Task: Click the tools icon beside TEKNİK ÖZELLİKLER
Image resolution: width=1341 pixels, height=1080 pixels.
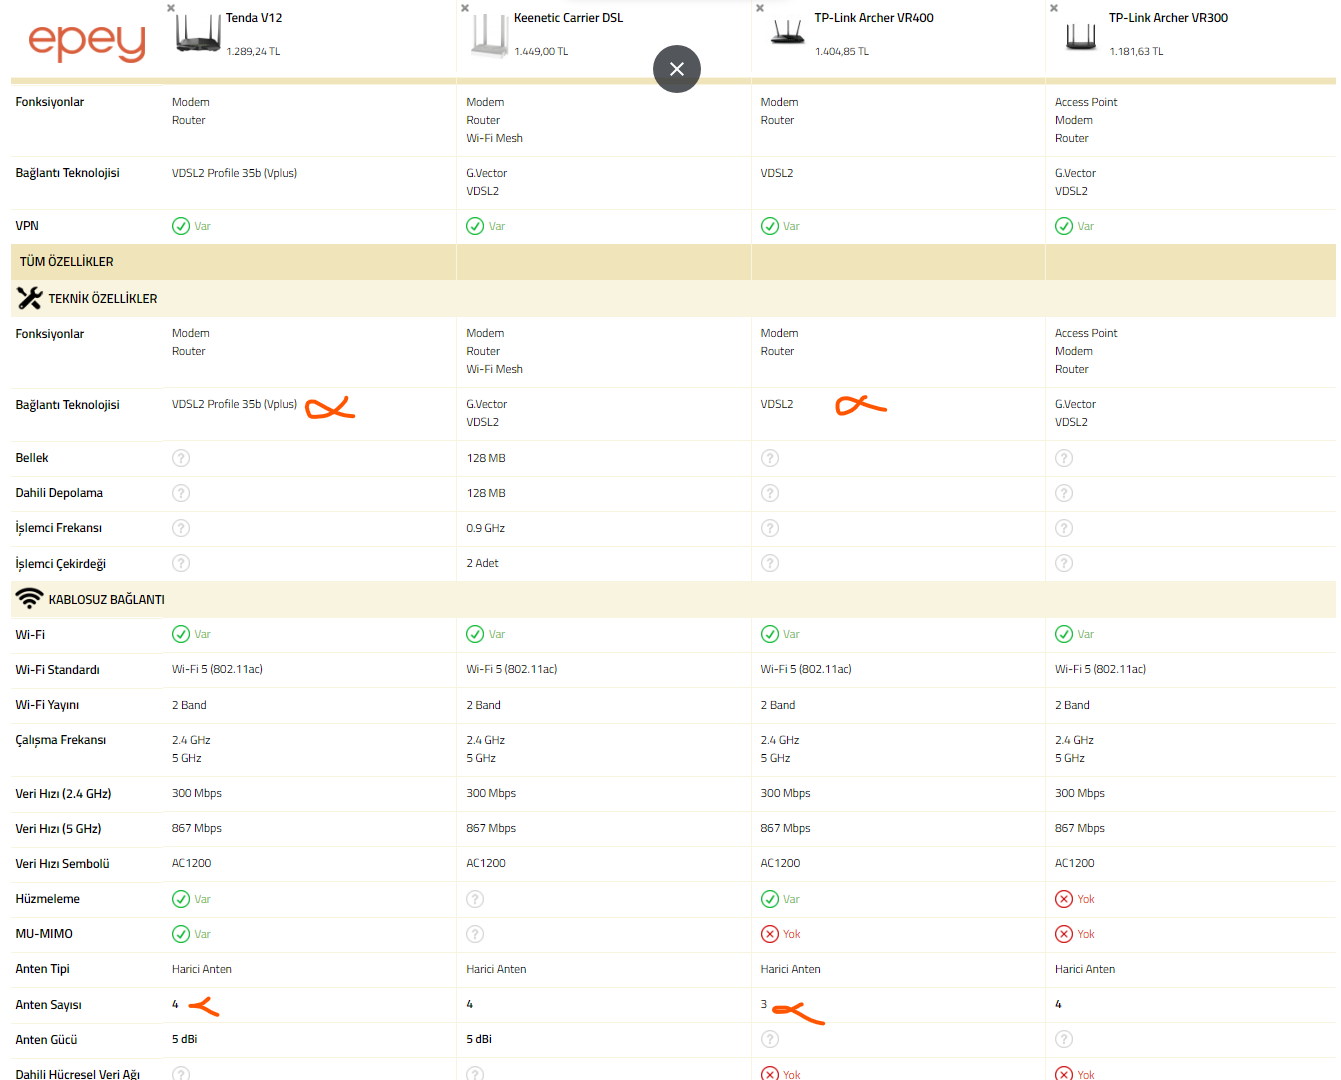Action: point(29,298)
